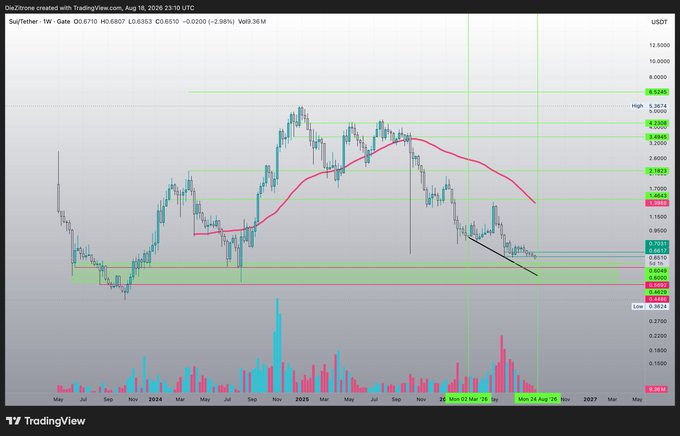Click the C0.6510 close value in header
This screenshot has width=680, height=436.
coord(167,21)
